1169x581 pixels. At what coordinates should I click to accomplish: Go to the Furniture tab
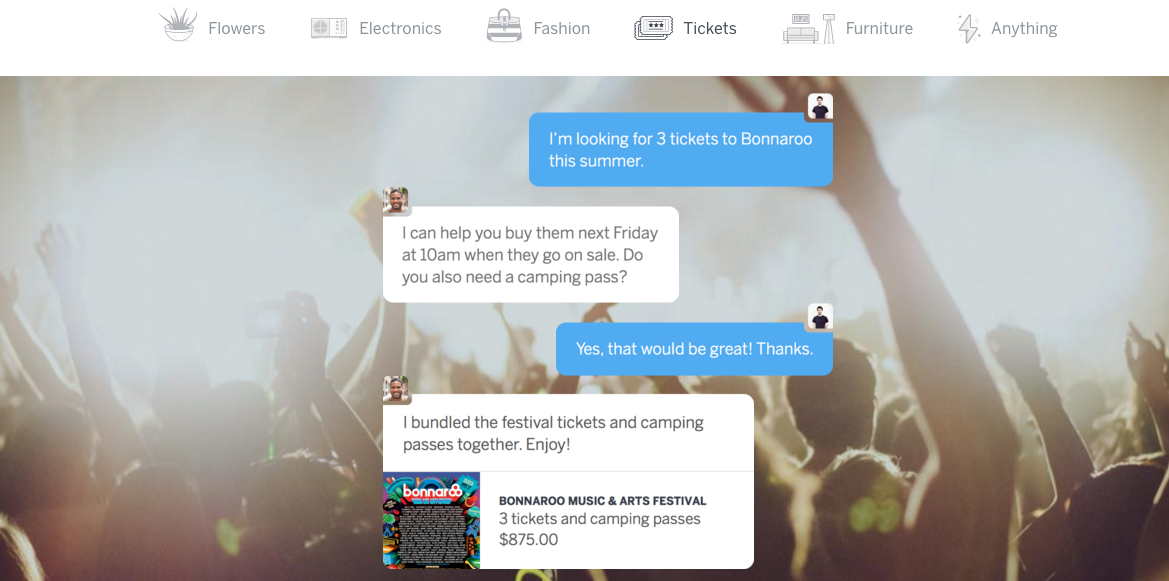(x=879, y=28)
